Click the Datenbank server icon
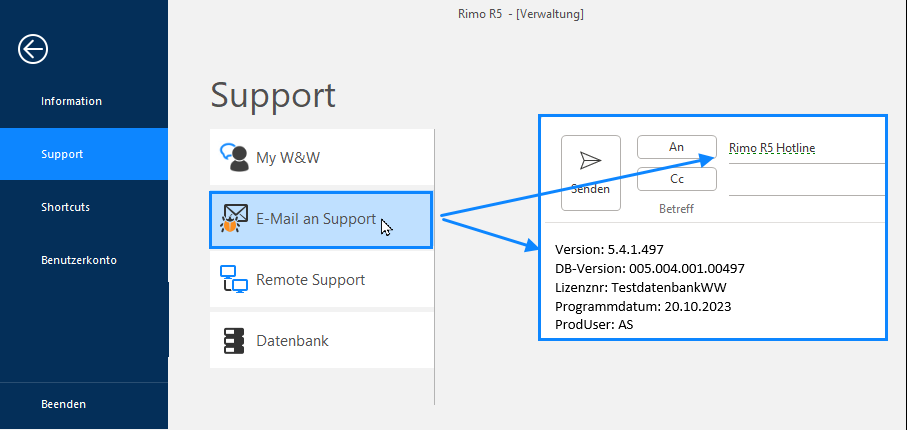907x430 pixels. coord(234,341)
